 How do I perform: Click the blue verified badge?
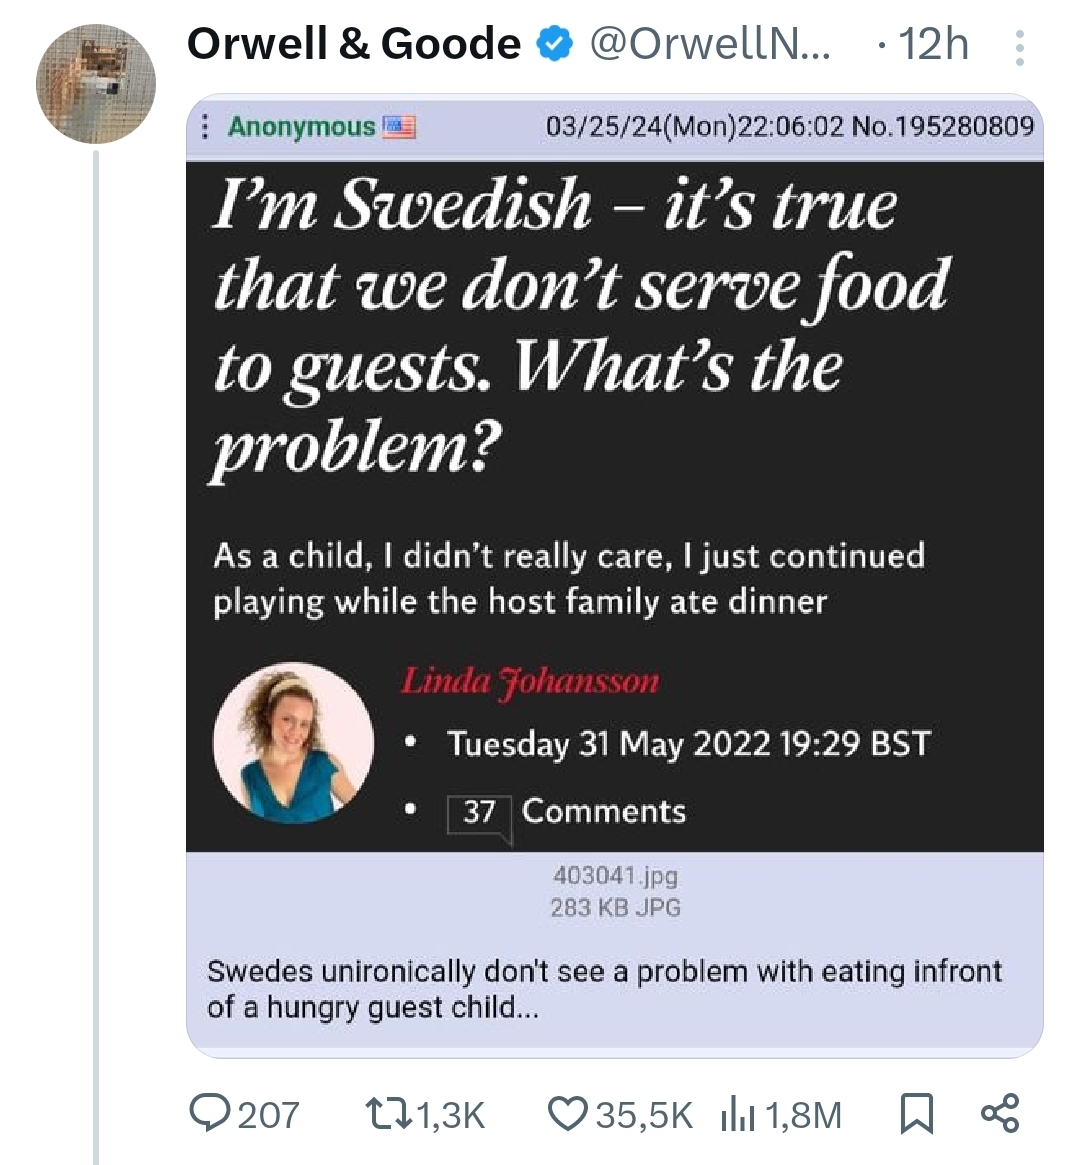[554, 44]
